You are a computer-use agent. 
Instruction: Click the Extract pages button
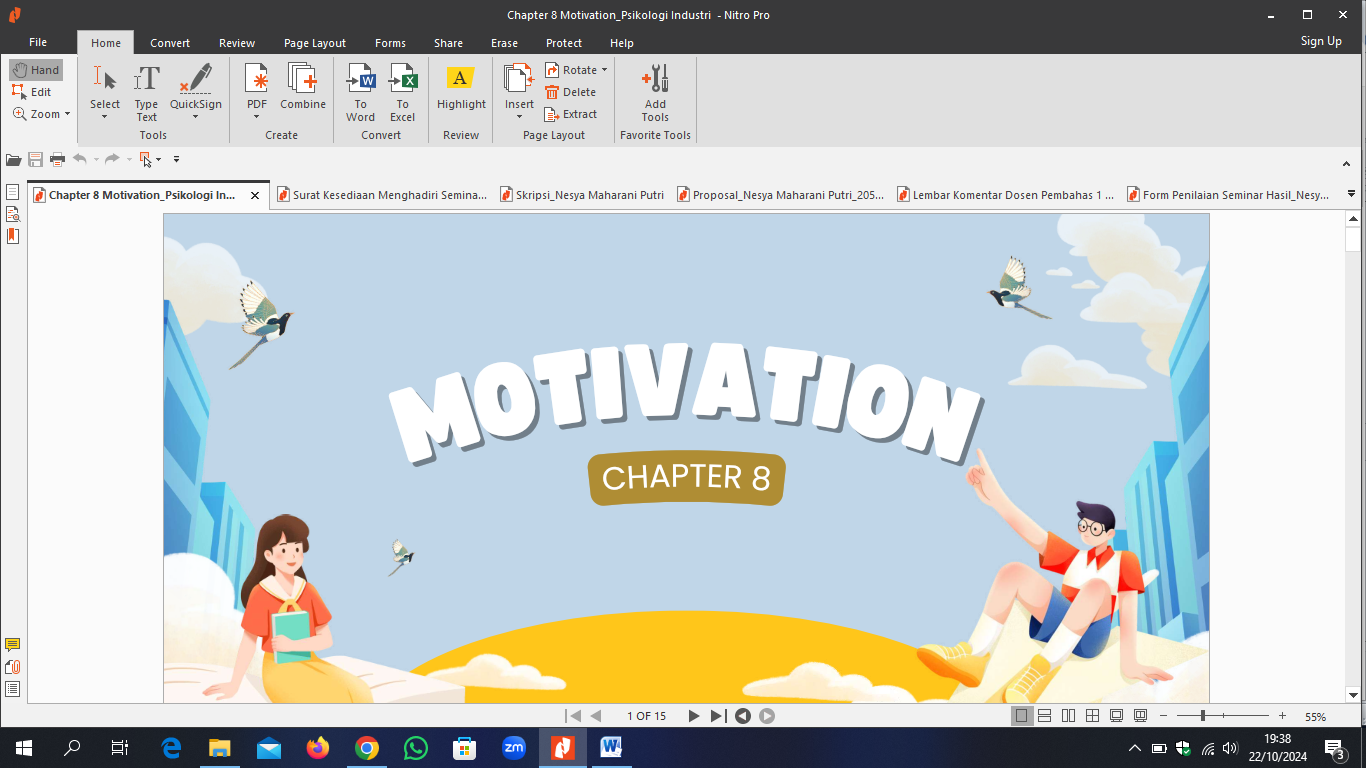pos(571,114)
